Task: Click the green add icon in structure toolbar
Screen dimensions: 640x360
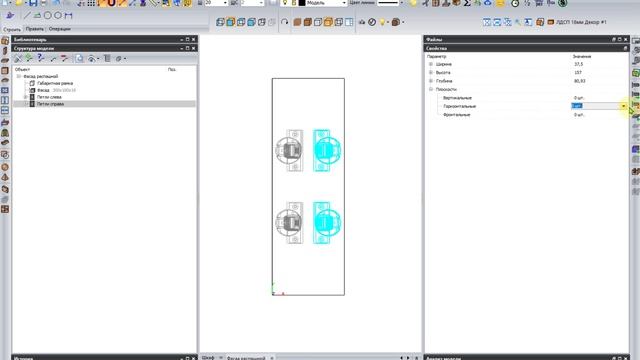Action: click(29, 58)
